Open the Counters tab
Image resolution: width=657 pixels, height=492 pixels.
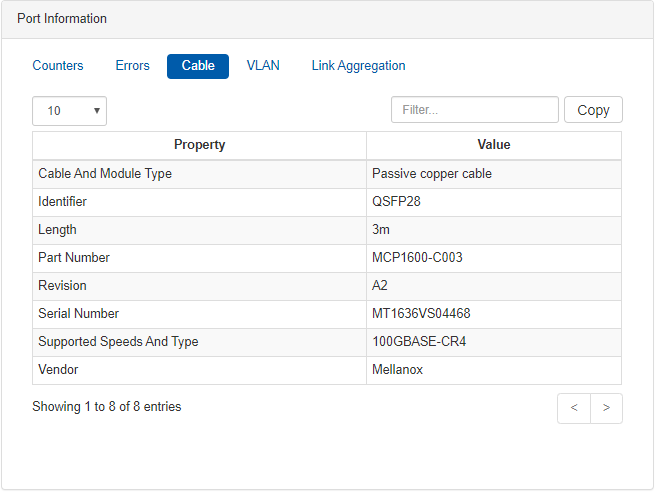(x=58, y=66)
